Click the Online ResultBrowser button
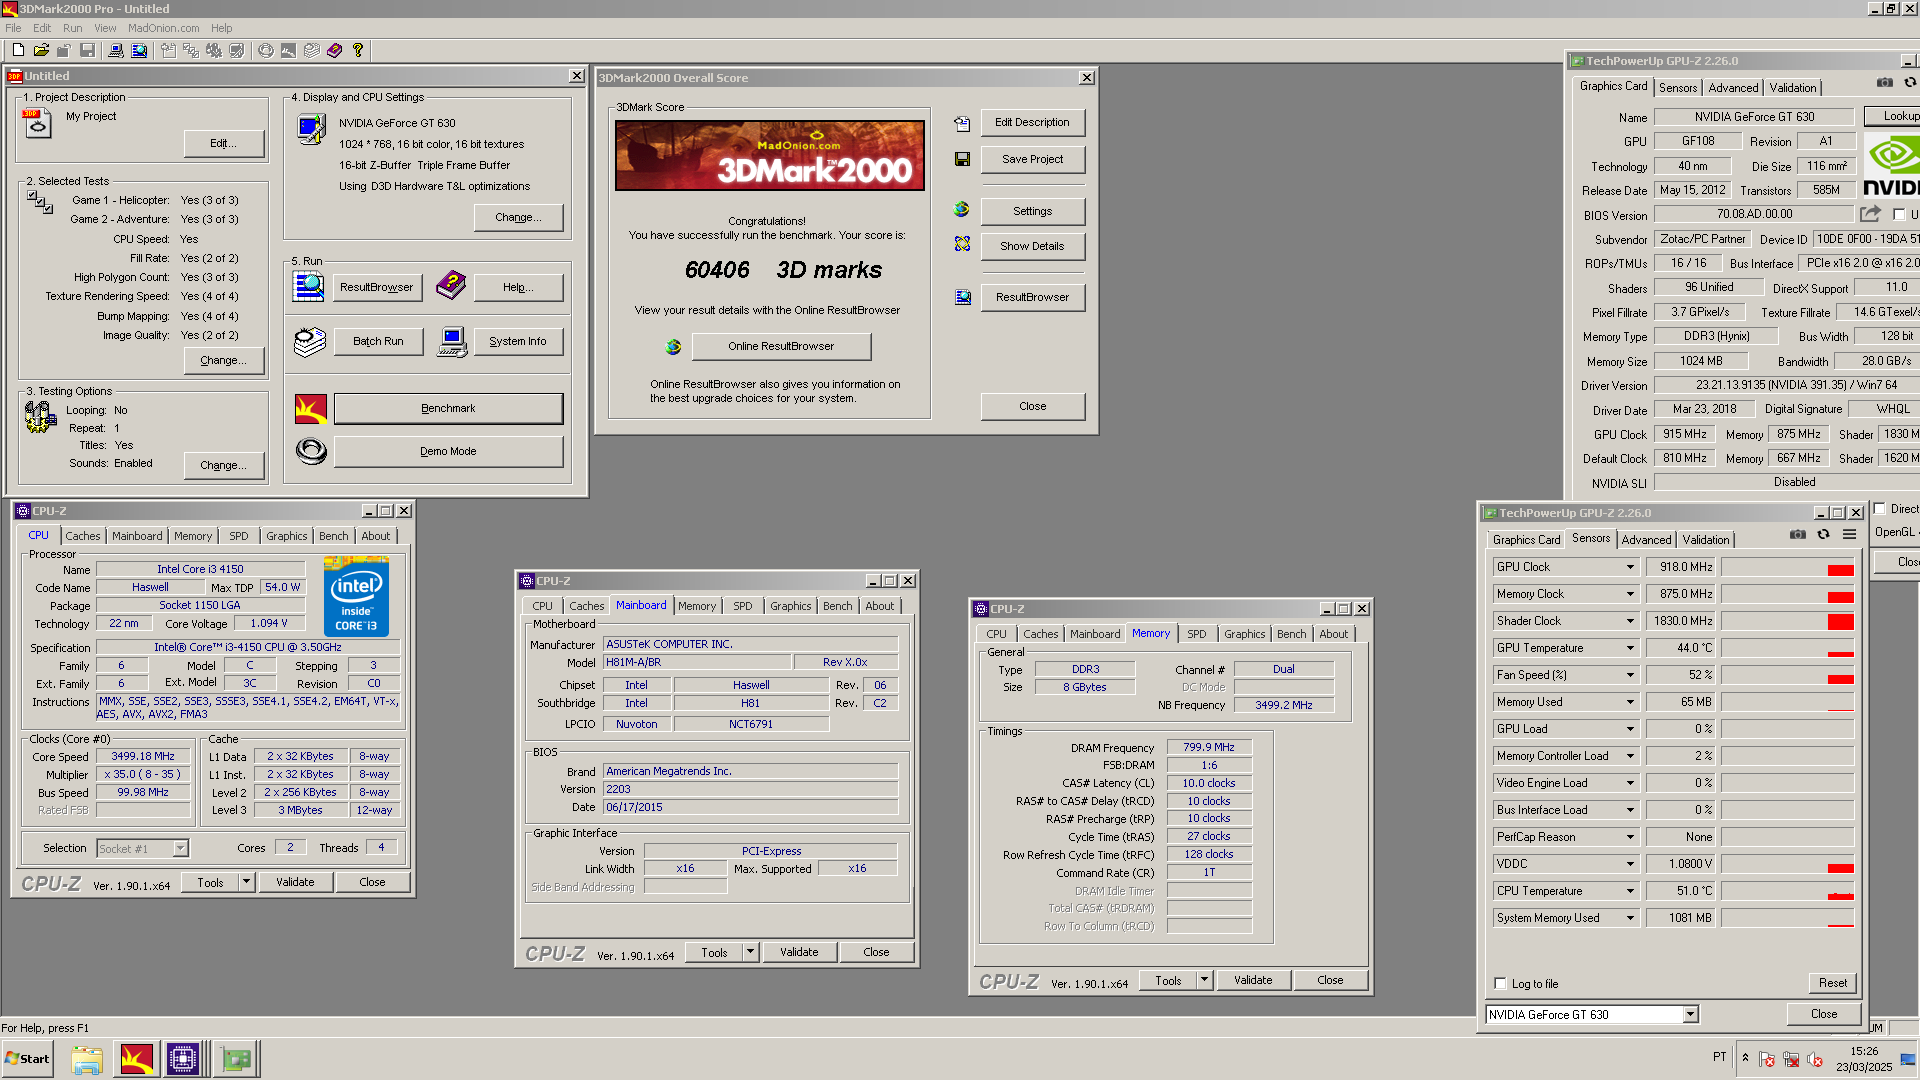1920x1080 pixels. [x=781, y=346]
